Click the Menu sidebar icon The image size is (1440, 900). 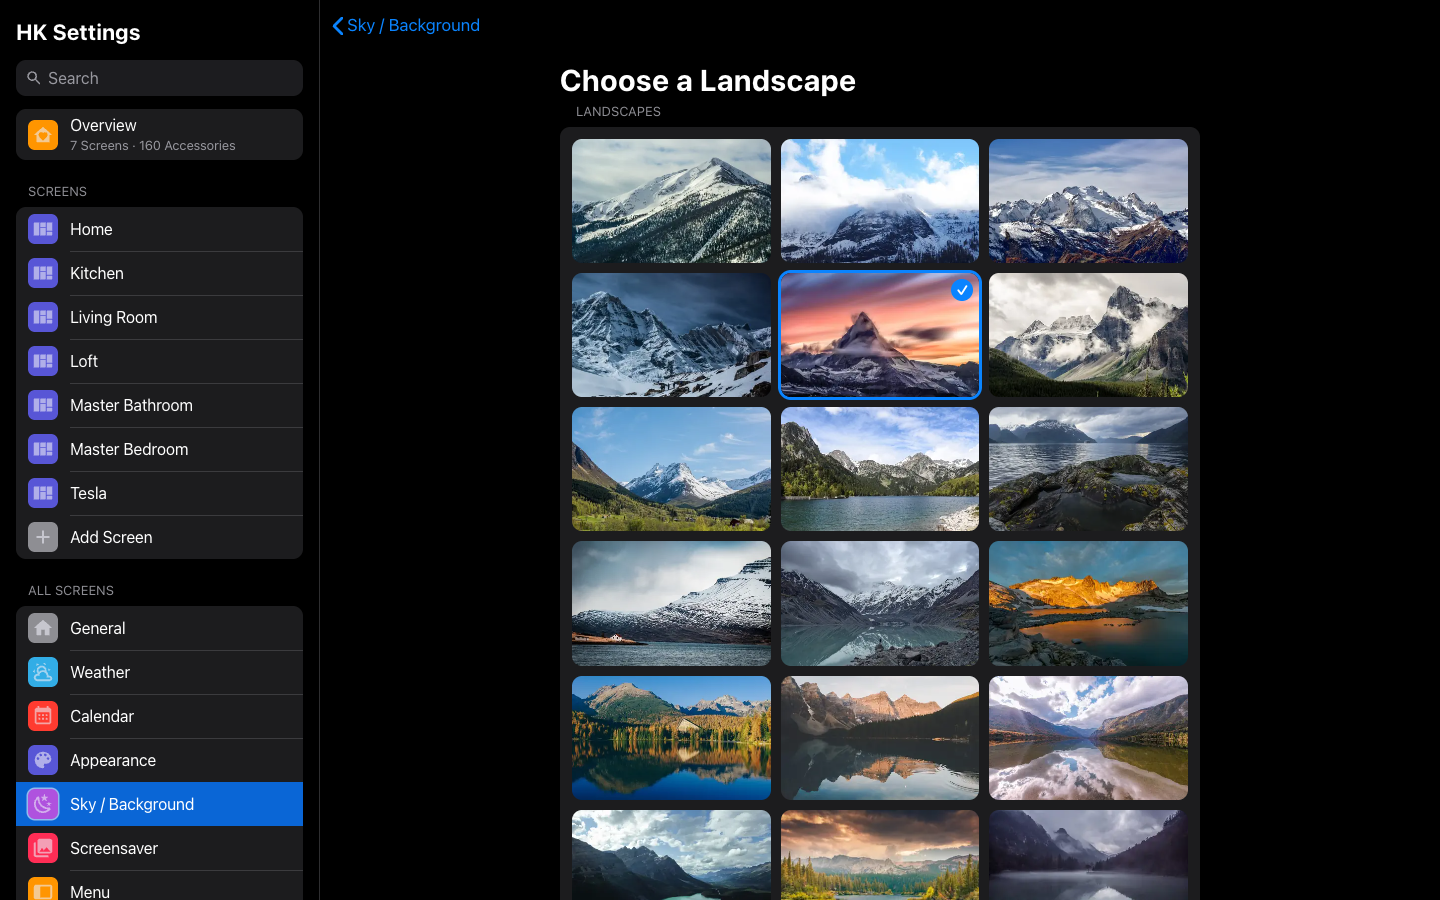point(43,889)
